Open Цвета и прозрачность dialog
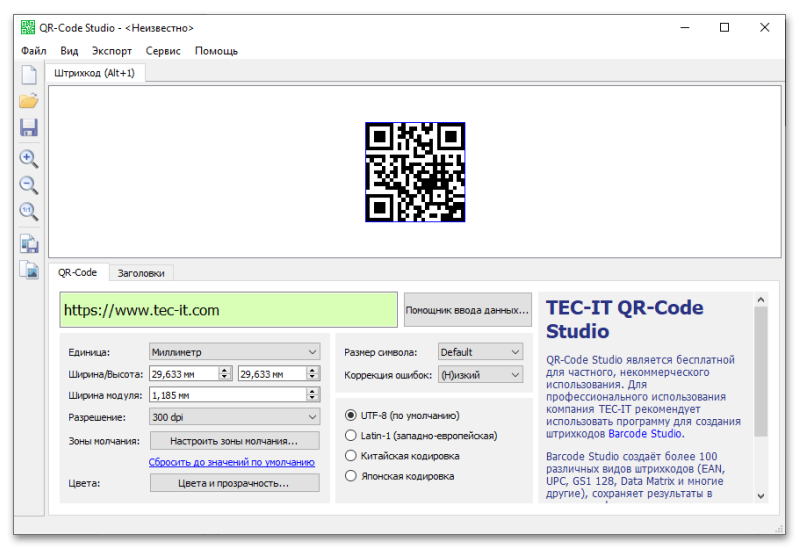This screenshot has width=800, height=549. 235,483
